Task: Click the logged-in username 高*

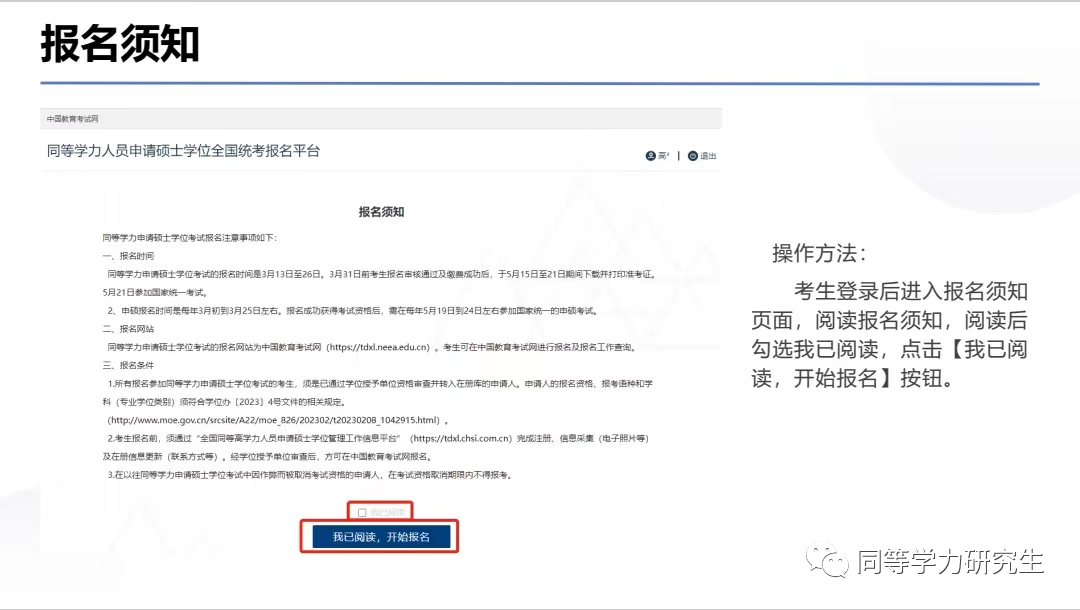Action: (664, 156)
